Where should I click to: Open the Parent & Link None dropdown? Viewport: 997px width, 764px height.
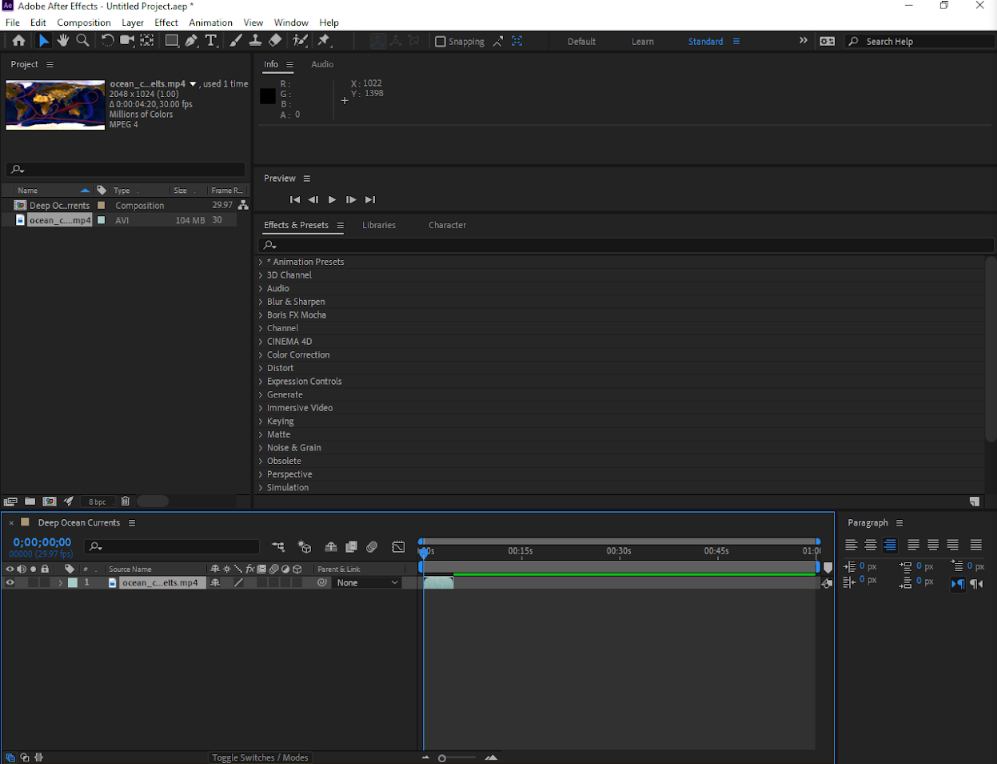coord(367,583)
